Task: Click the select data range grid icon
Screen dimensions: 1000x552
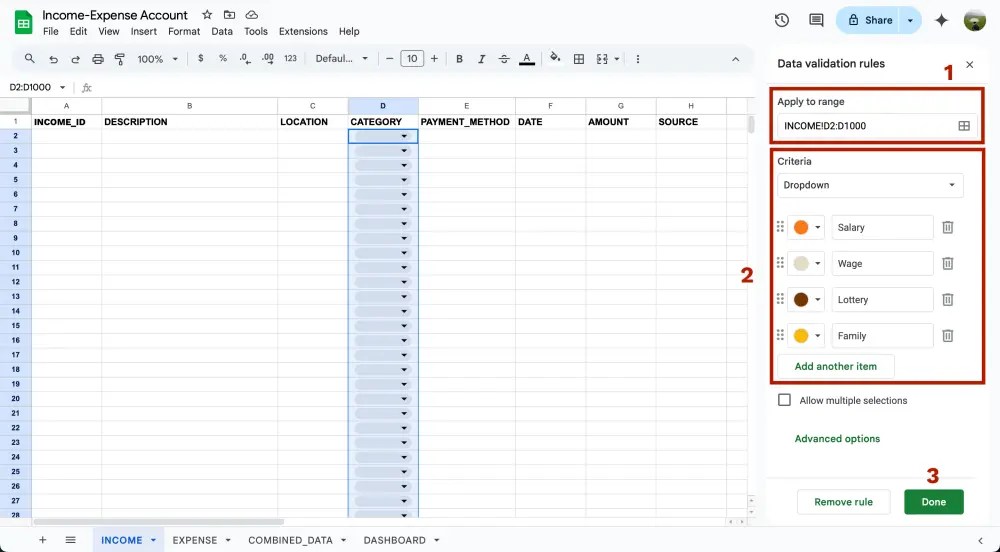Action: (x=964, y=126)
